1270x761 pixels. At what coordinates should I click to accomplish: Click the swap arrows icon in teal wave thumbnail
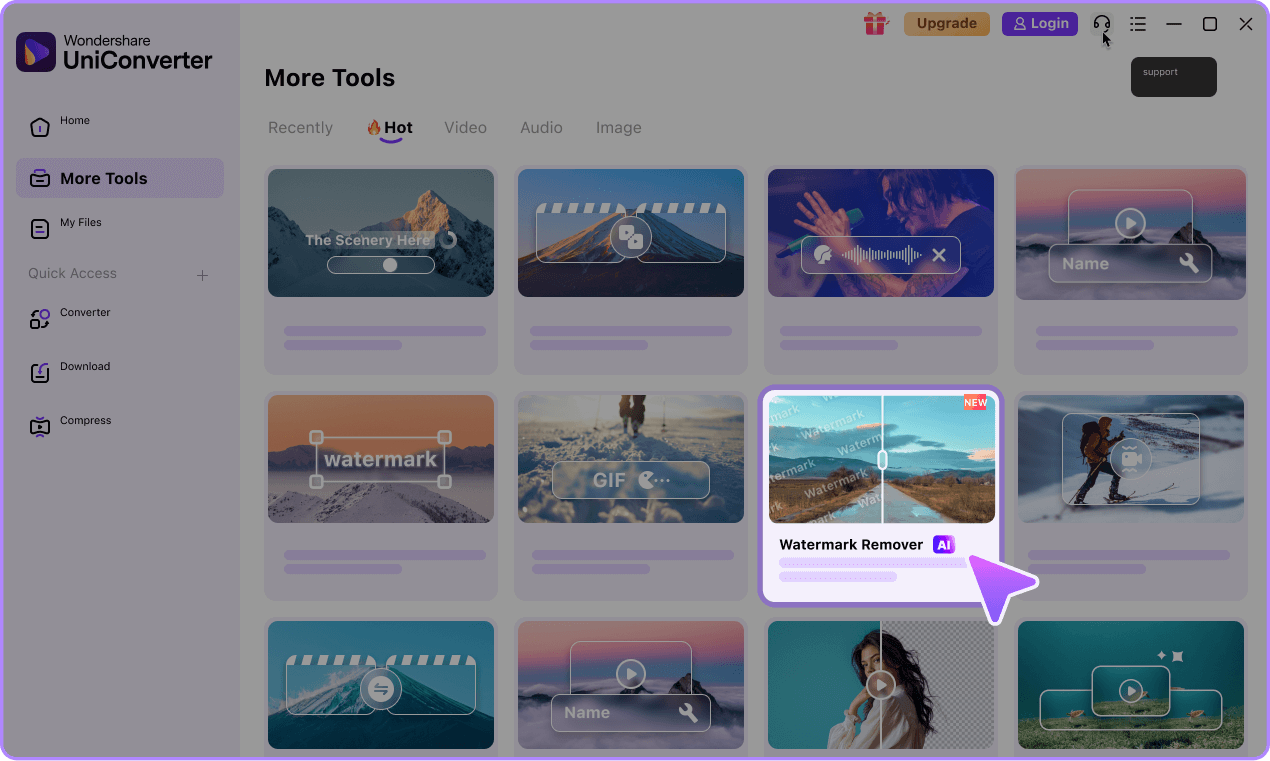380,689
